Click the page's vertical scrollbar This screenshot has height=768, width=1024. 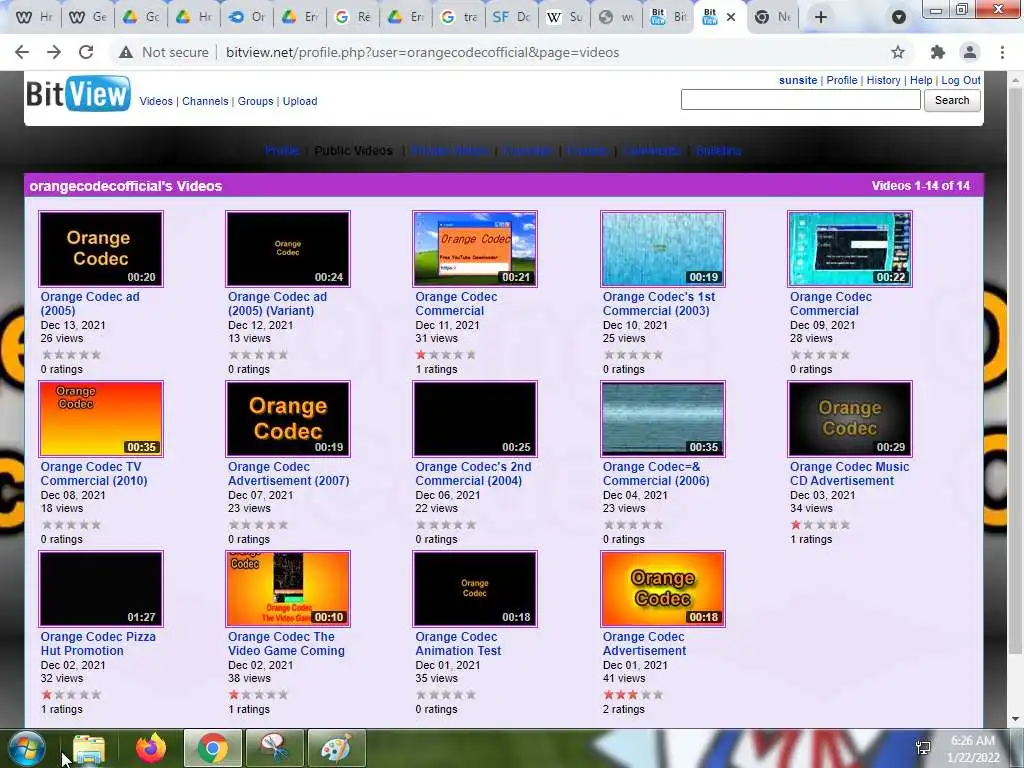coord(1015,369)
